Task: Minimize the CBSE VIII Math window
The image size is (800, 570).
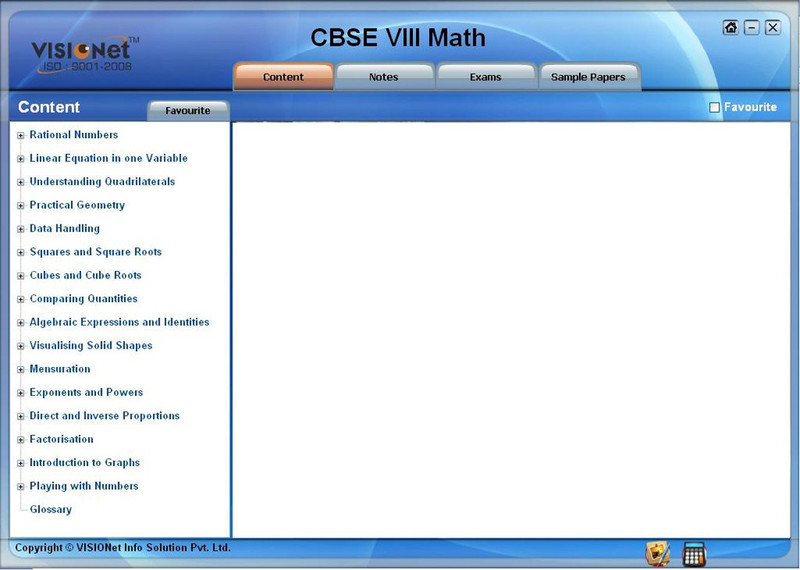Action: pyautogui.click(x=752, y=28)
